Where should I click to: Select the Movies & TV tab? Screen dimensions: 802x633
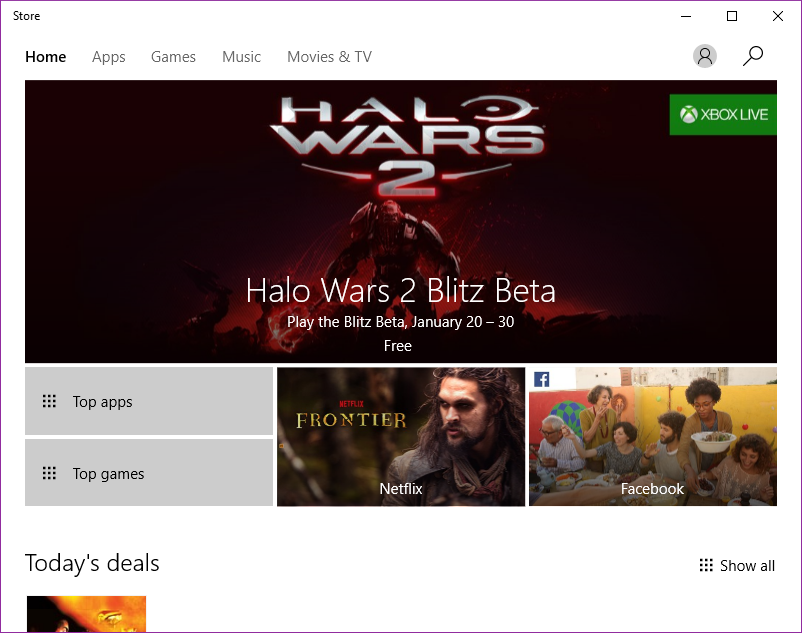(329, 57)
